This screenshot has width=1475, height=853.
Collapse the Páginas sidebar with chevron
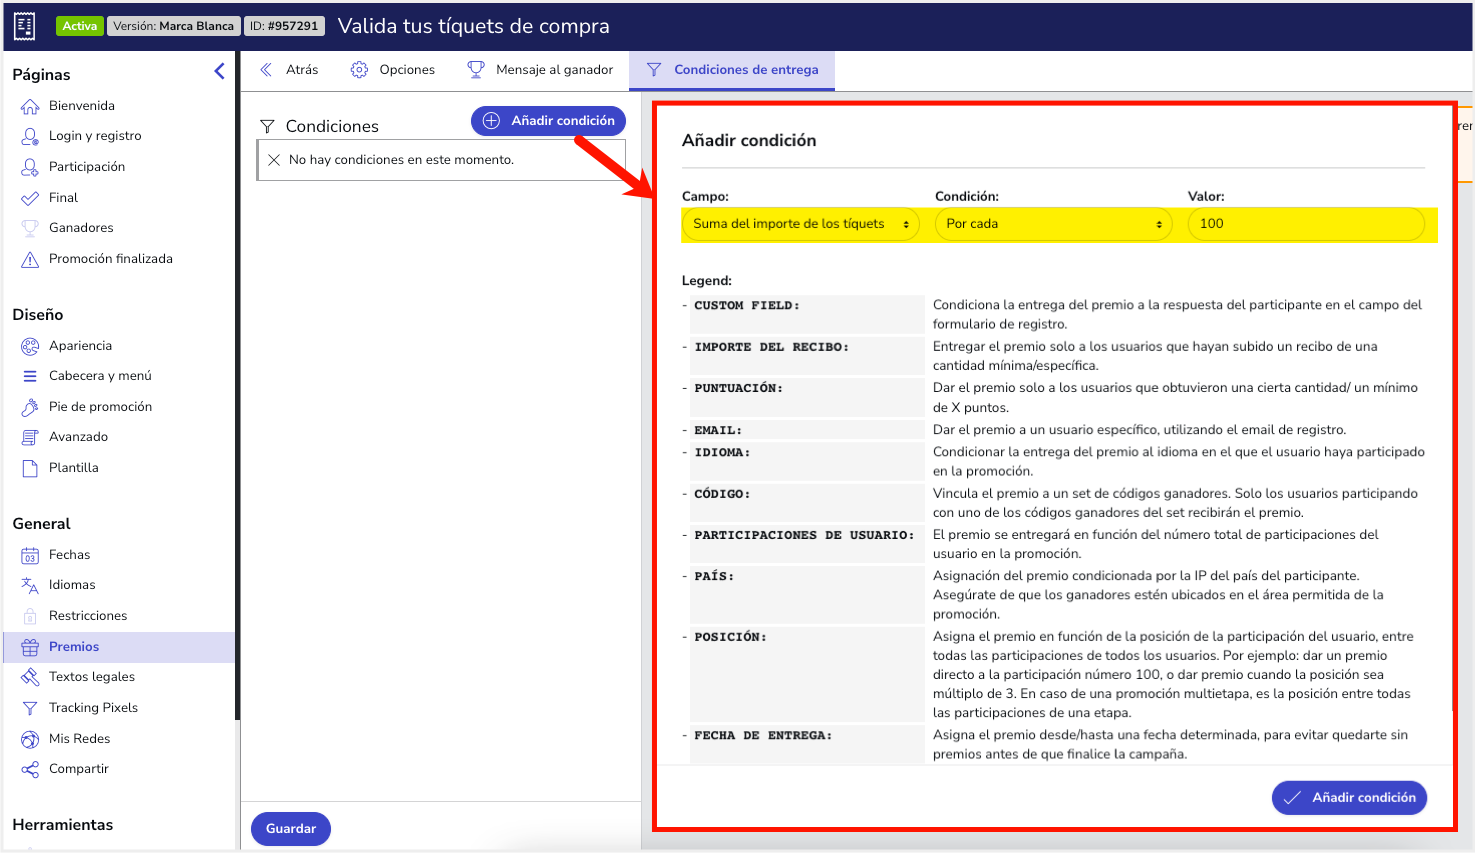pos(220,71)
